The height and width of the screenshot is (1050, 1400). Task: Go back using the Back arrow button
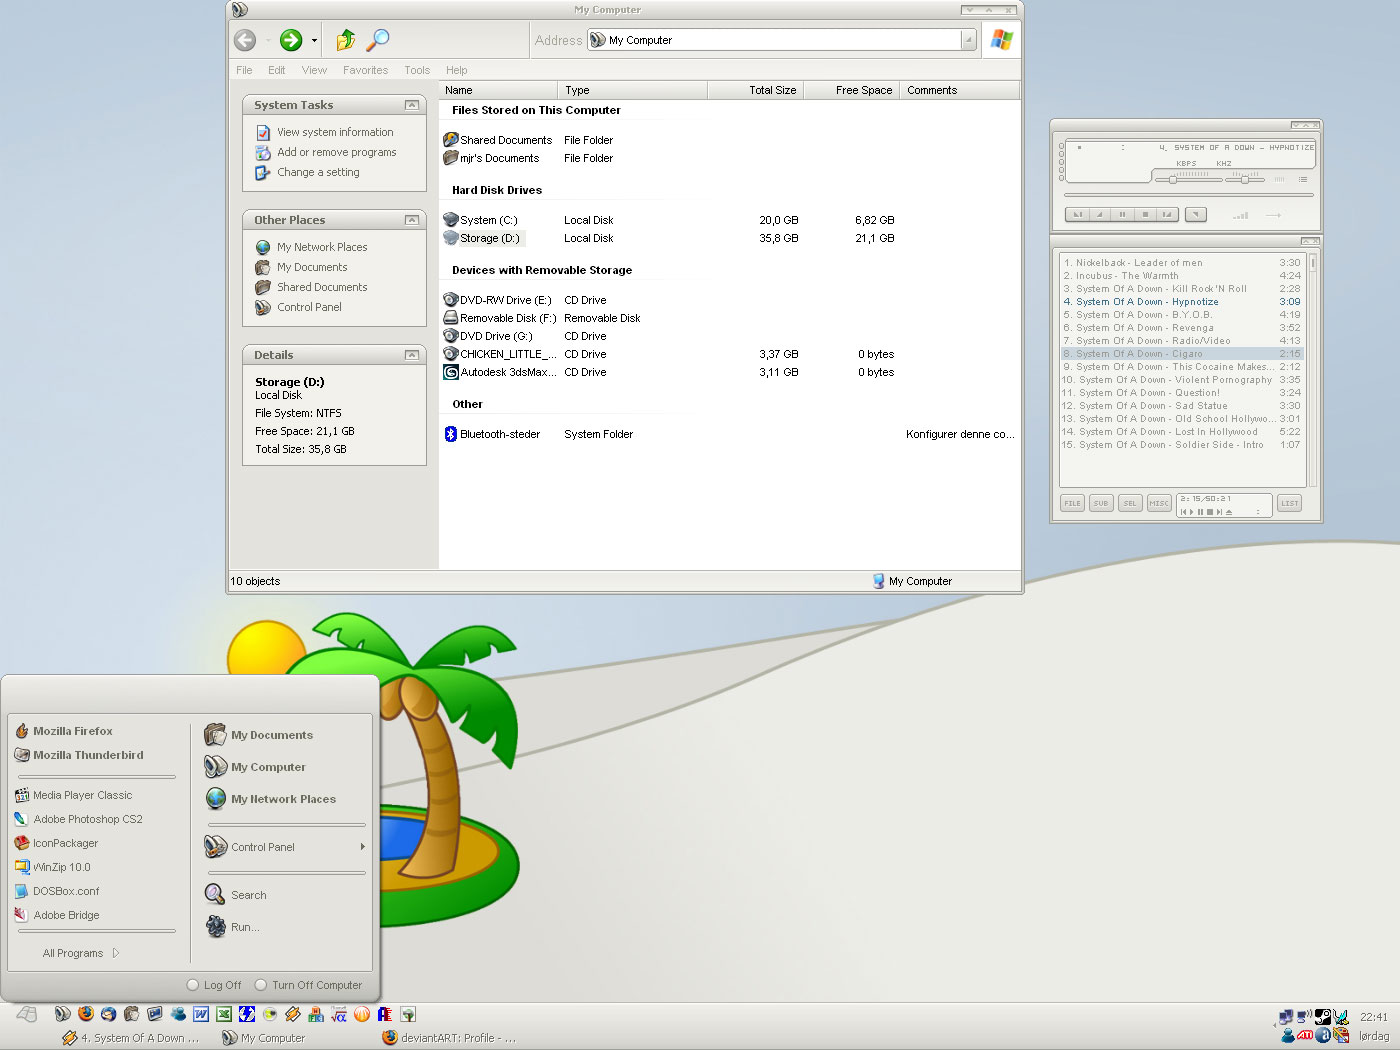click(x=245, y=40)
